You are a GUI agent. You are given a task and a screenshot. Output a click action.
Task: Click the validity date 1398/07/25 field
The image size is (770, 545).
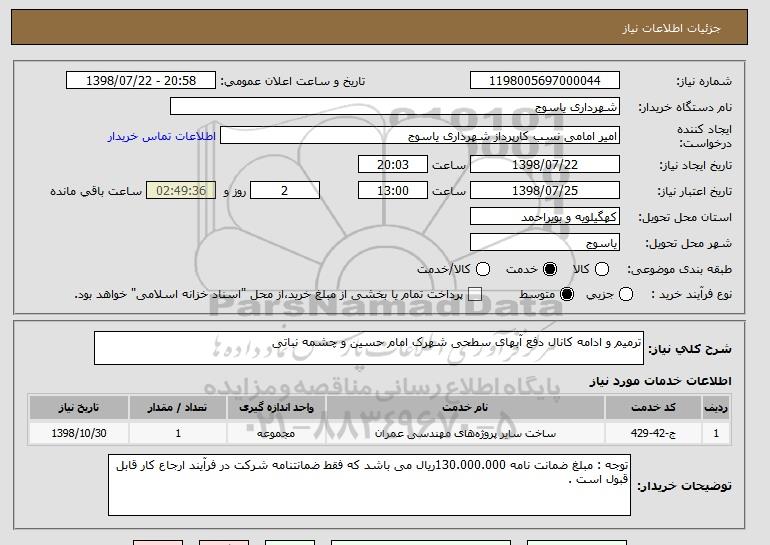pyautogui.click(x=545, y=191)
